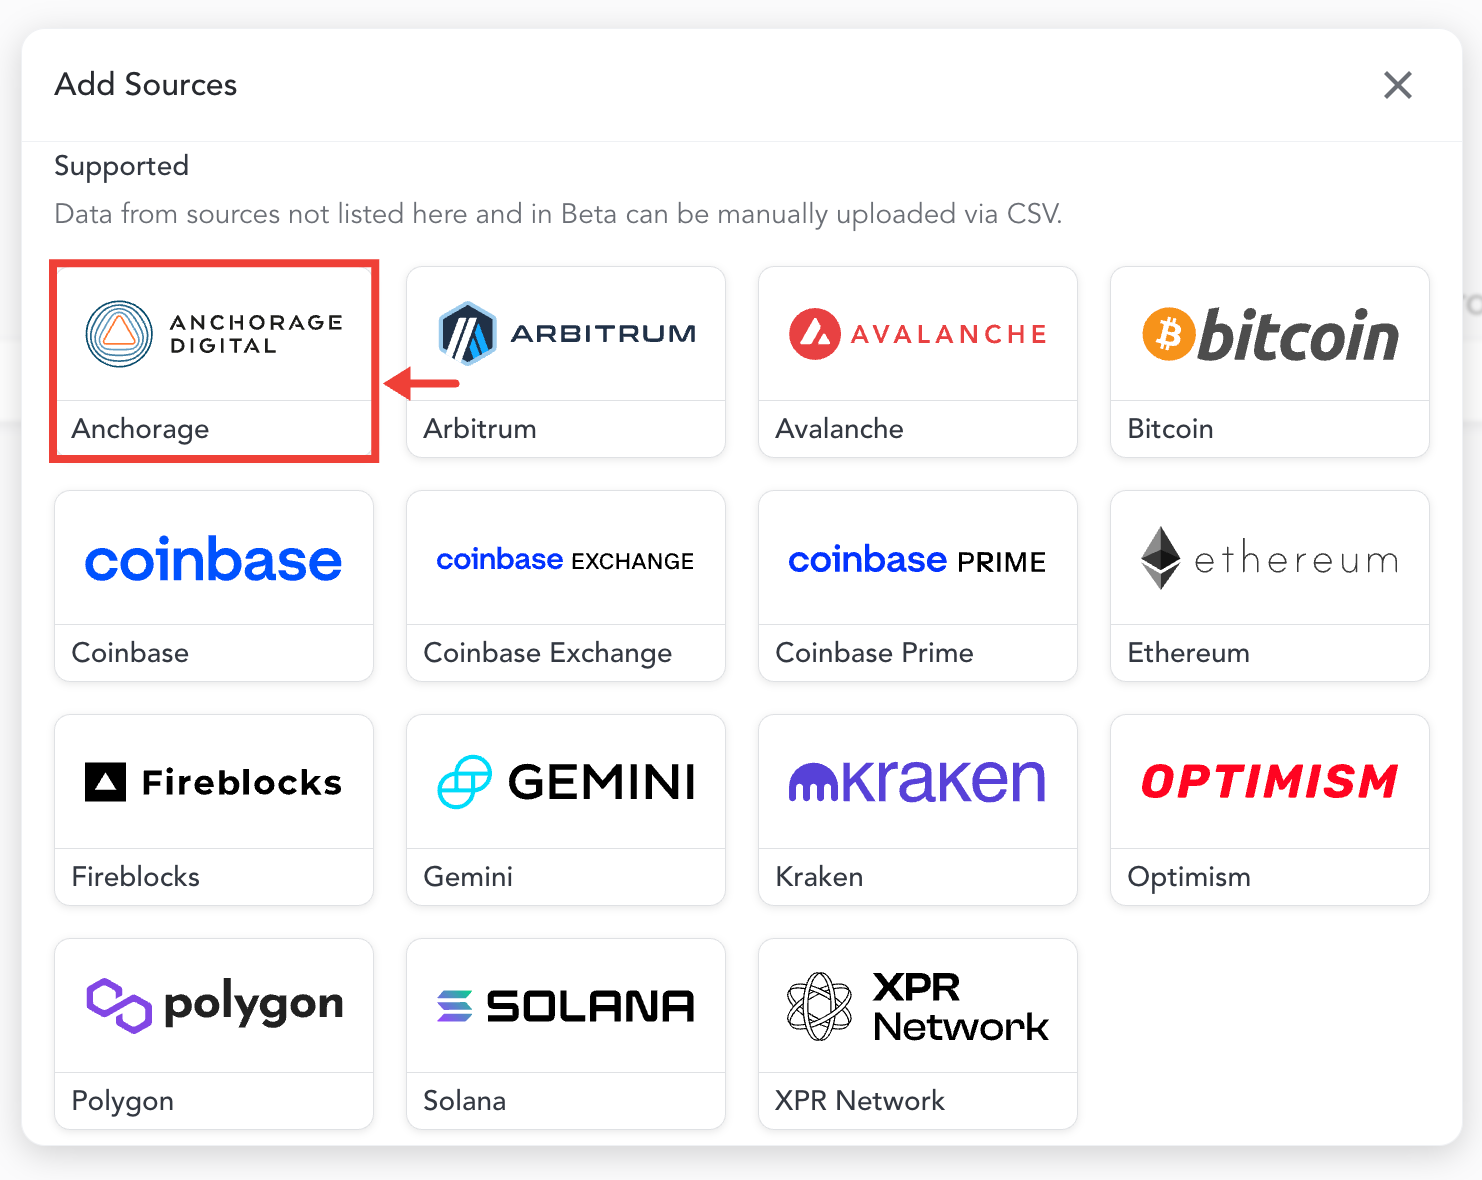Click the purple Polygon logo icon
1482x1180 pixels.
coord(119,1005)
